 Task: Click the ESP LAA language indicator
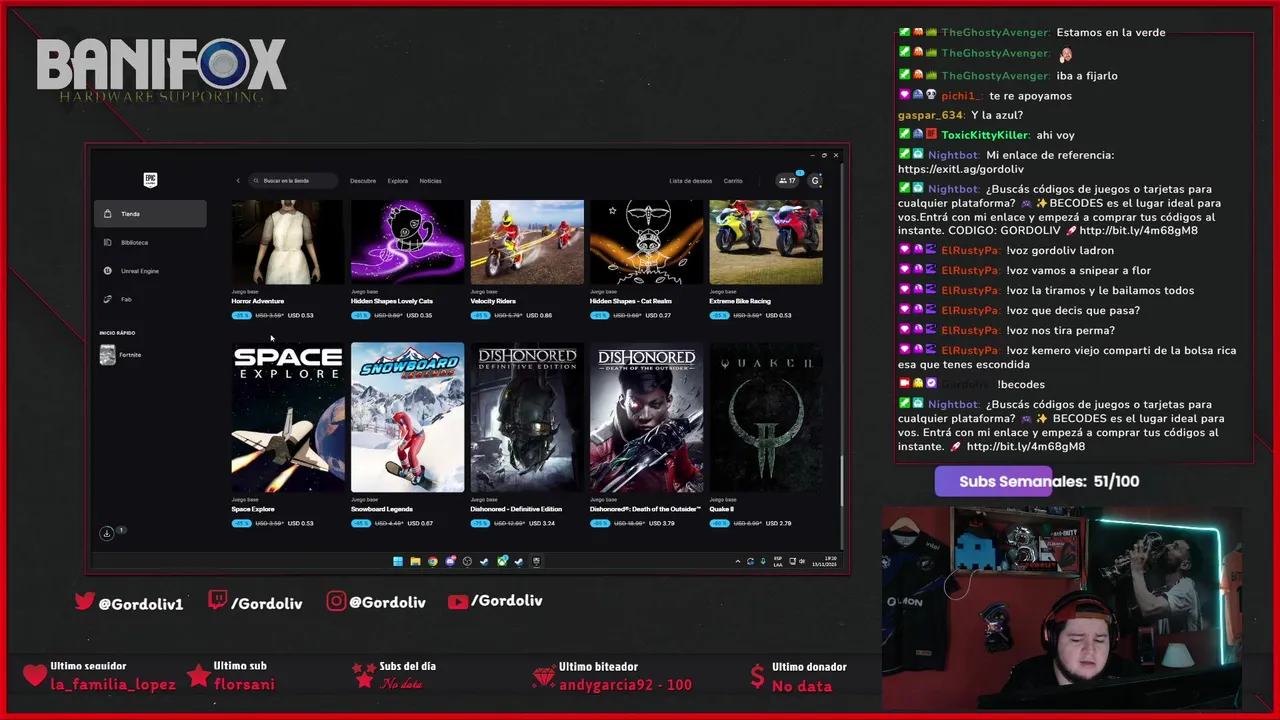pyautogui.click(x=778, y=561)
